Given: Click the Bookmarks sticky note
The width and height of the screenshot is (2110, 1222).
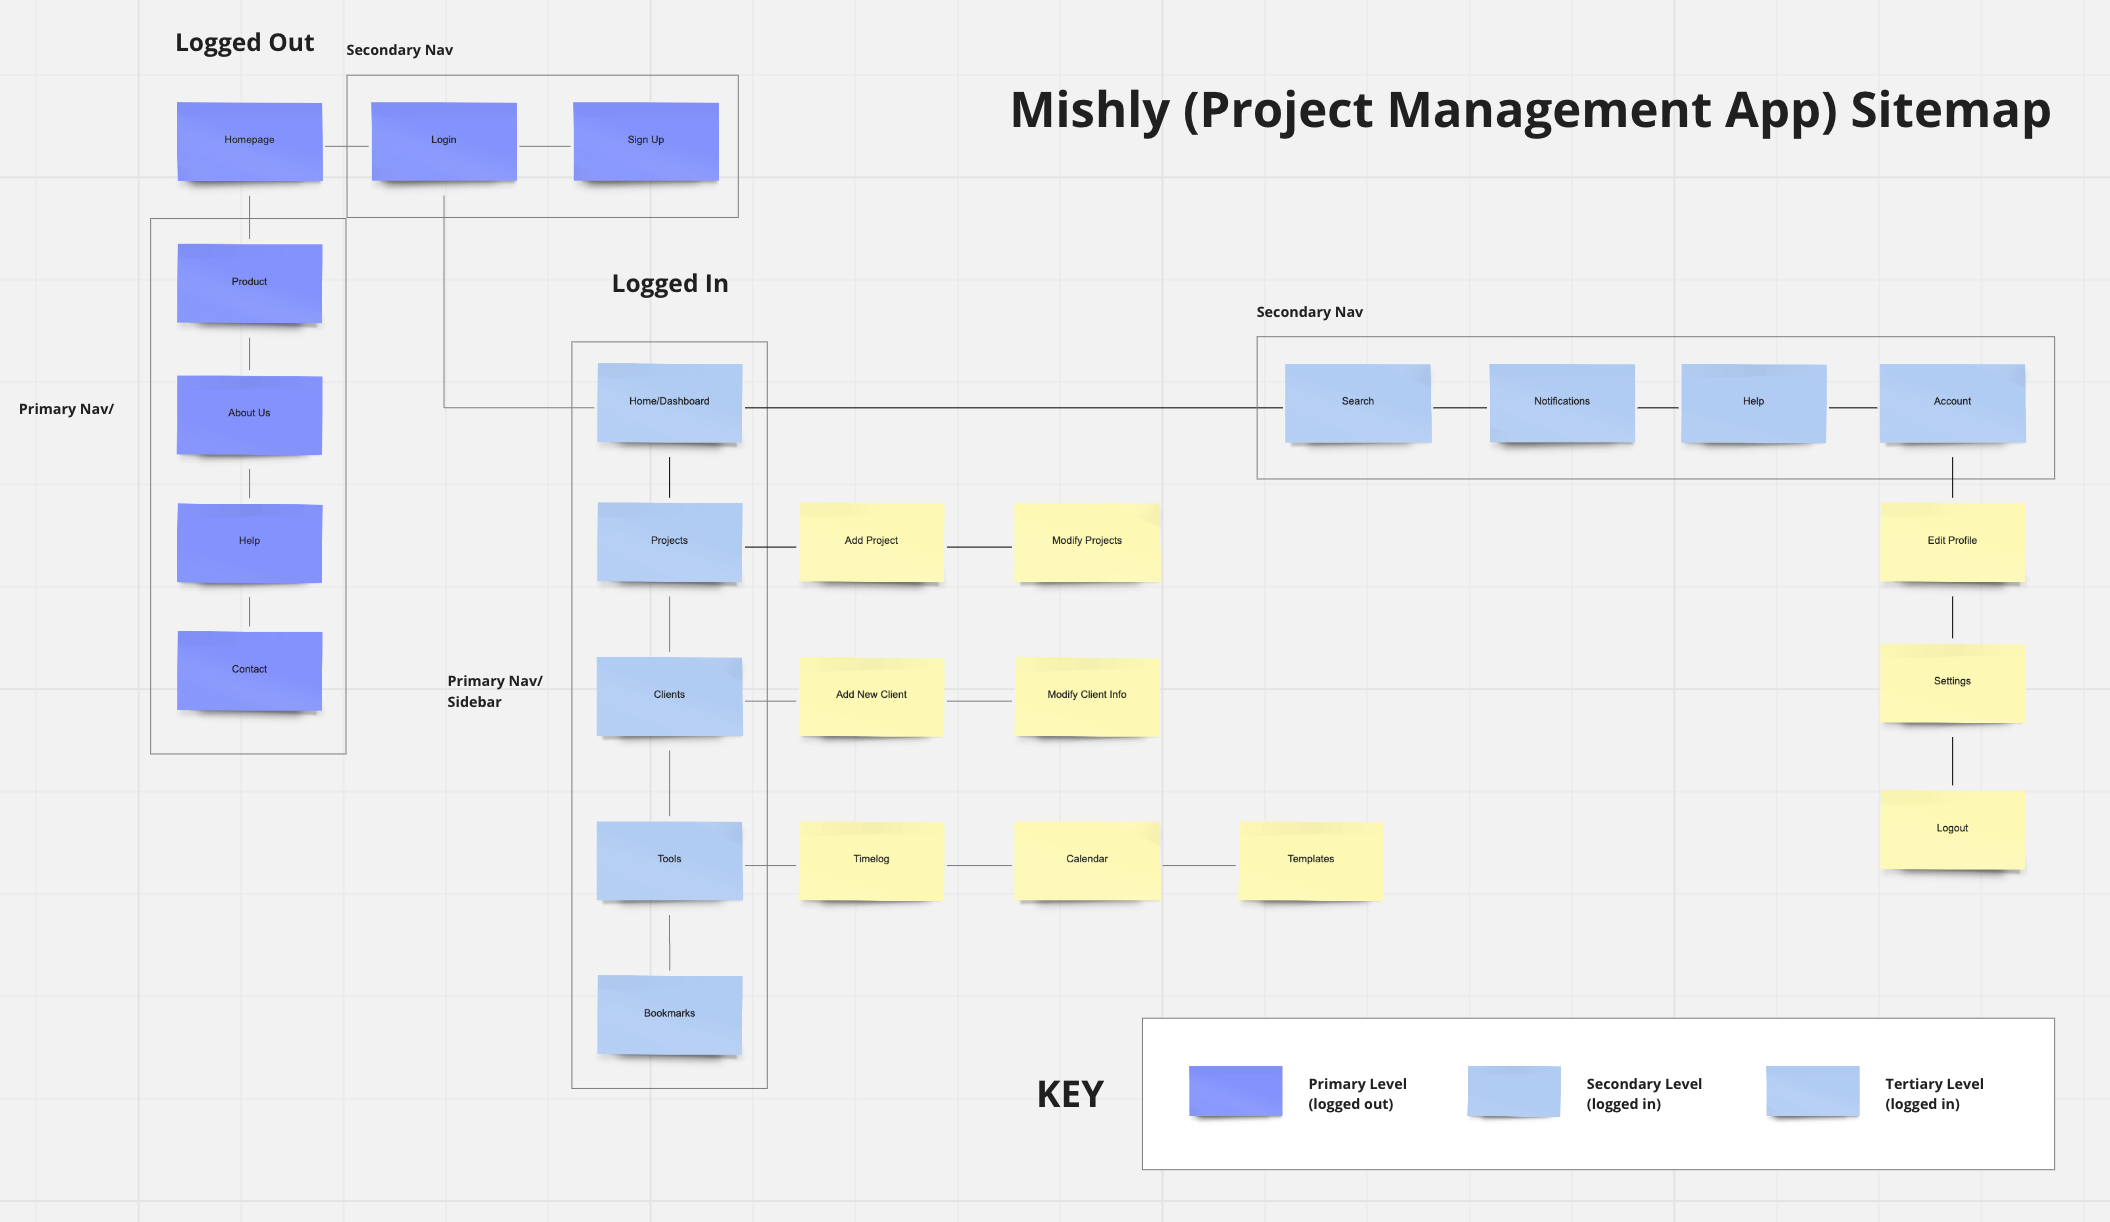Looking at the screenshot, I should click(x=670, y=1015).
